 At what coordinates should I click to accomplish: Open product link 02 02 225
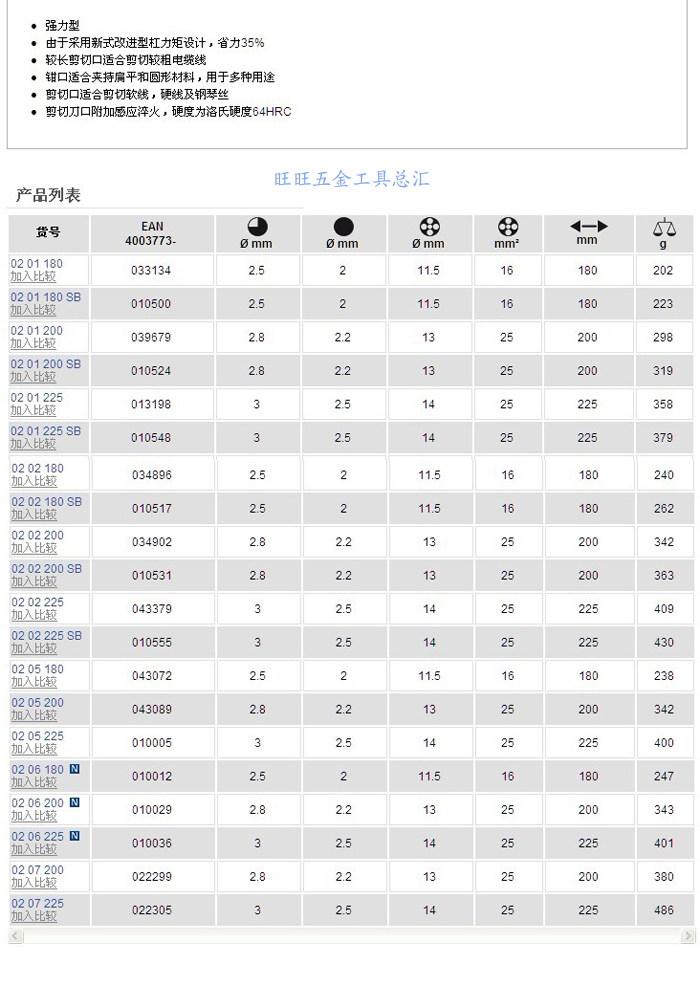tap(37, 602)
